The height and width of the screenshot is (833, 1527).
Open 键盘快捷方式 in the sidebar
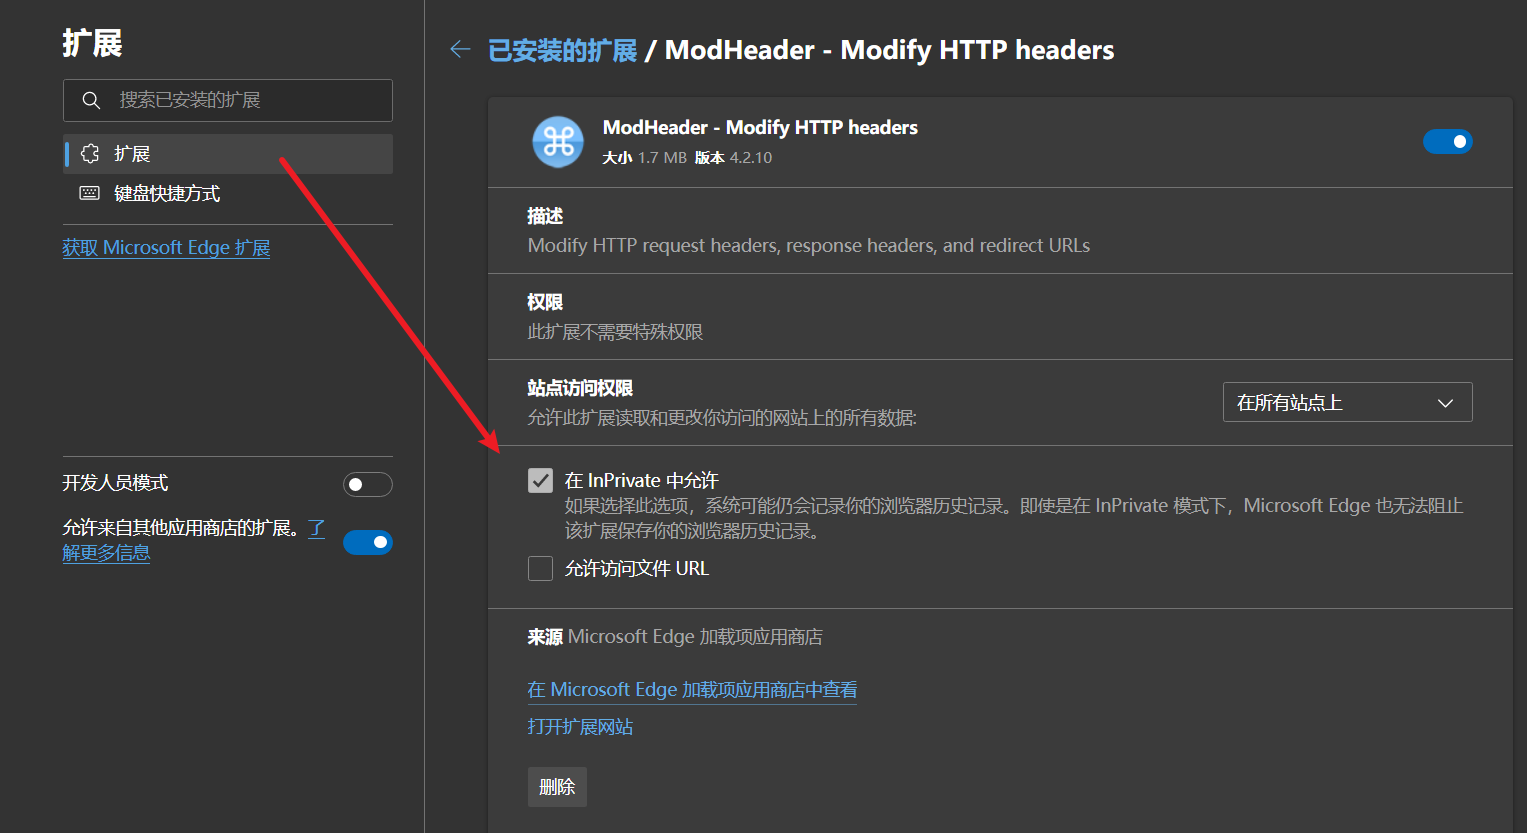228,194
